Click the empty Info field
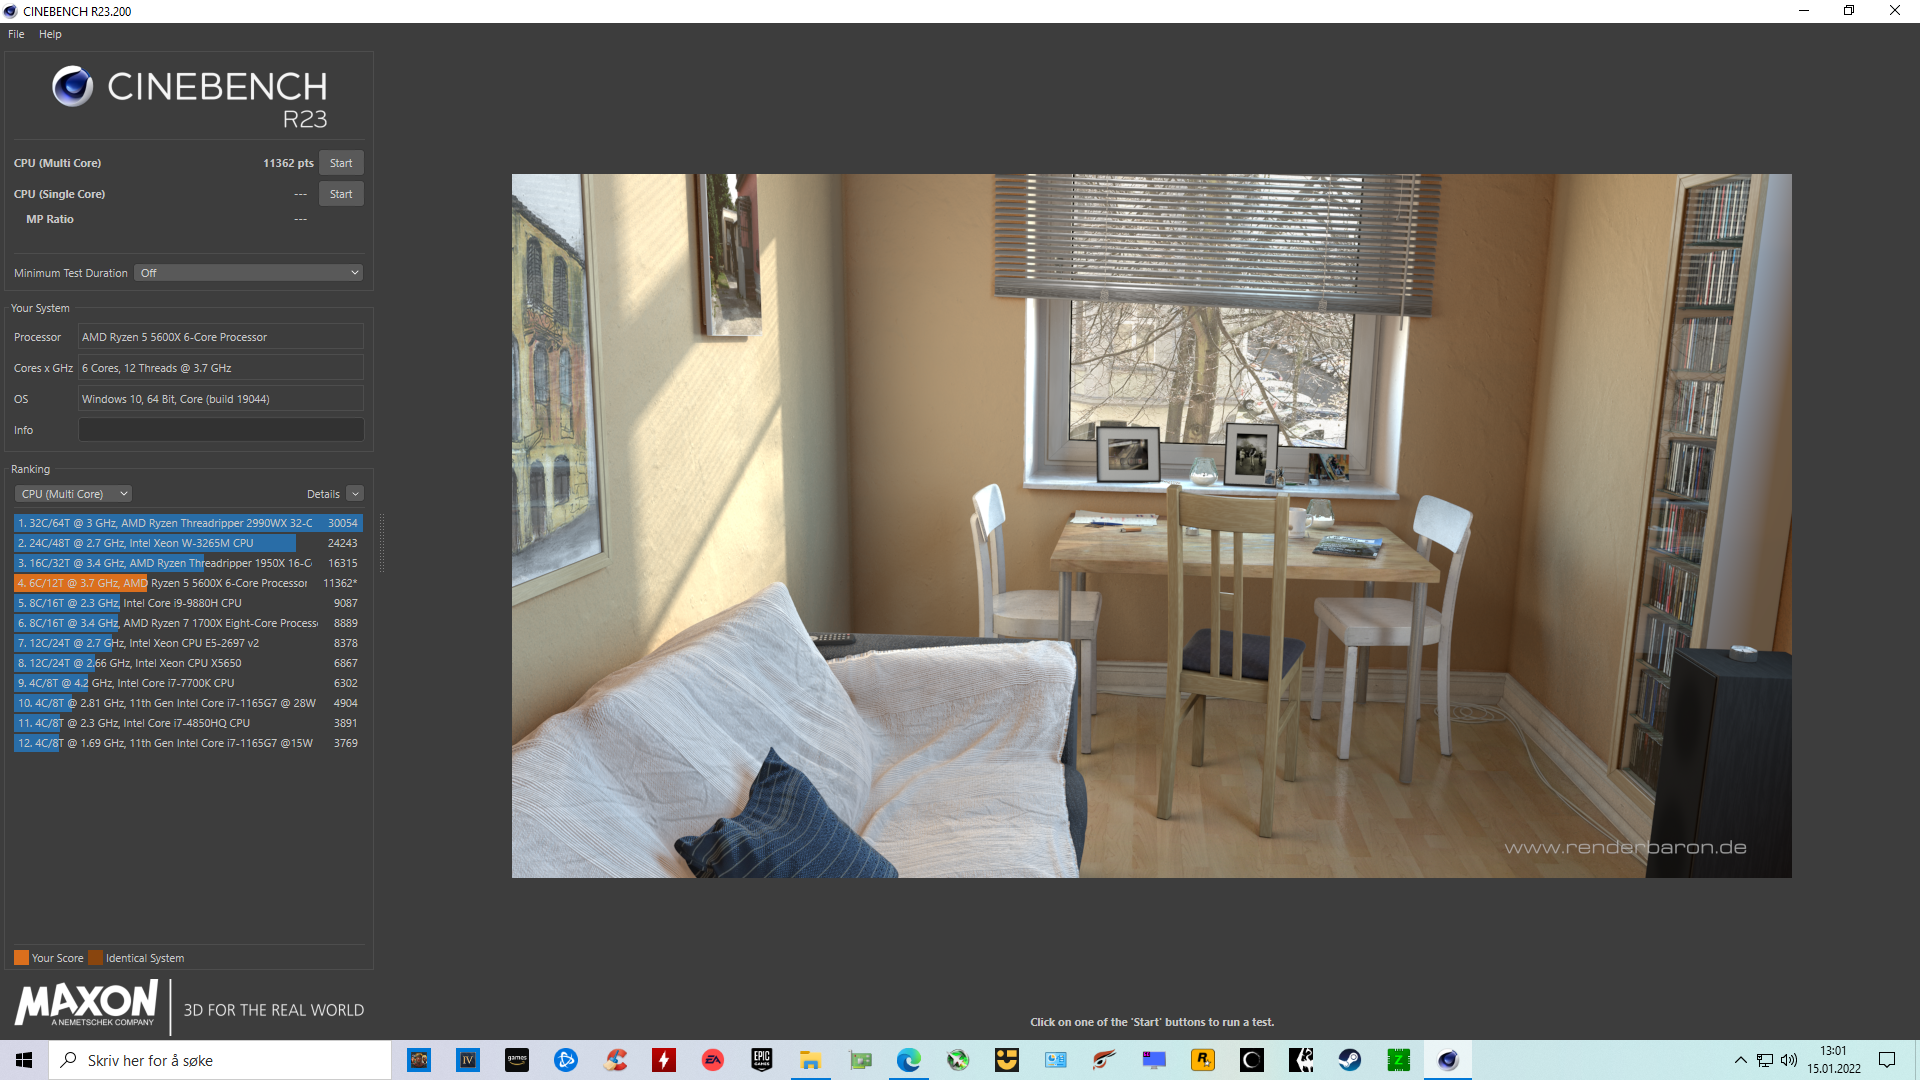 (x=221, y=430)
